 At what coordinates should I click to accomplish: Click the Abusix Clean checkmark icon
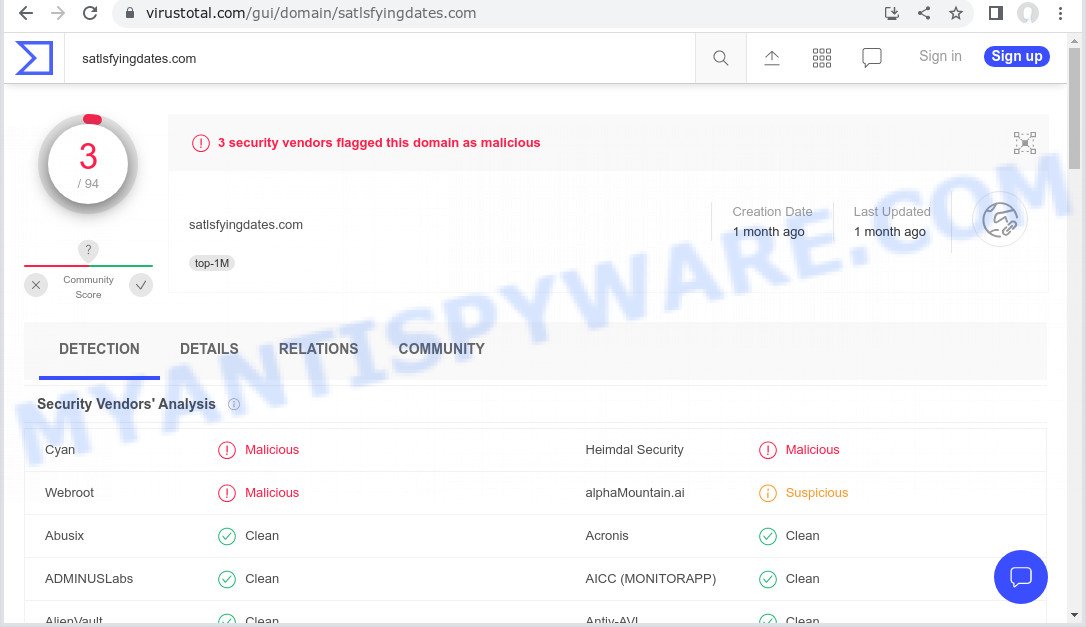pyautogui.click(x=226, y=536)
